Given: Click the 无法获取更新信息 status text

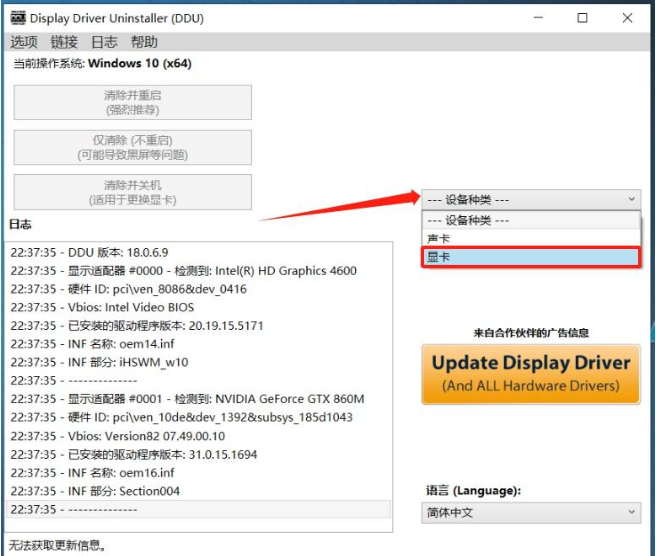Looking at the screenshot, I should 57,545.
